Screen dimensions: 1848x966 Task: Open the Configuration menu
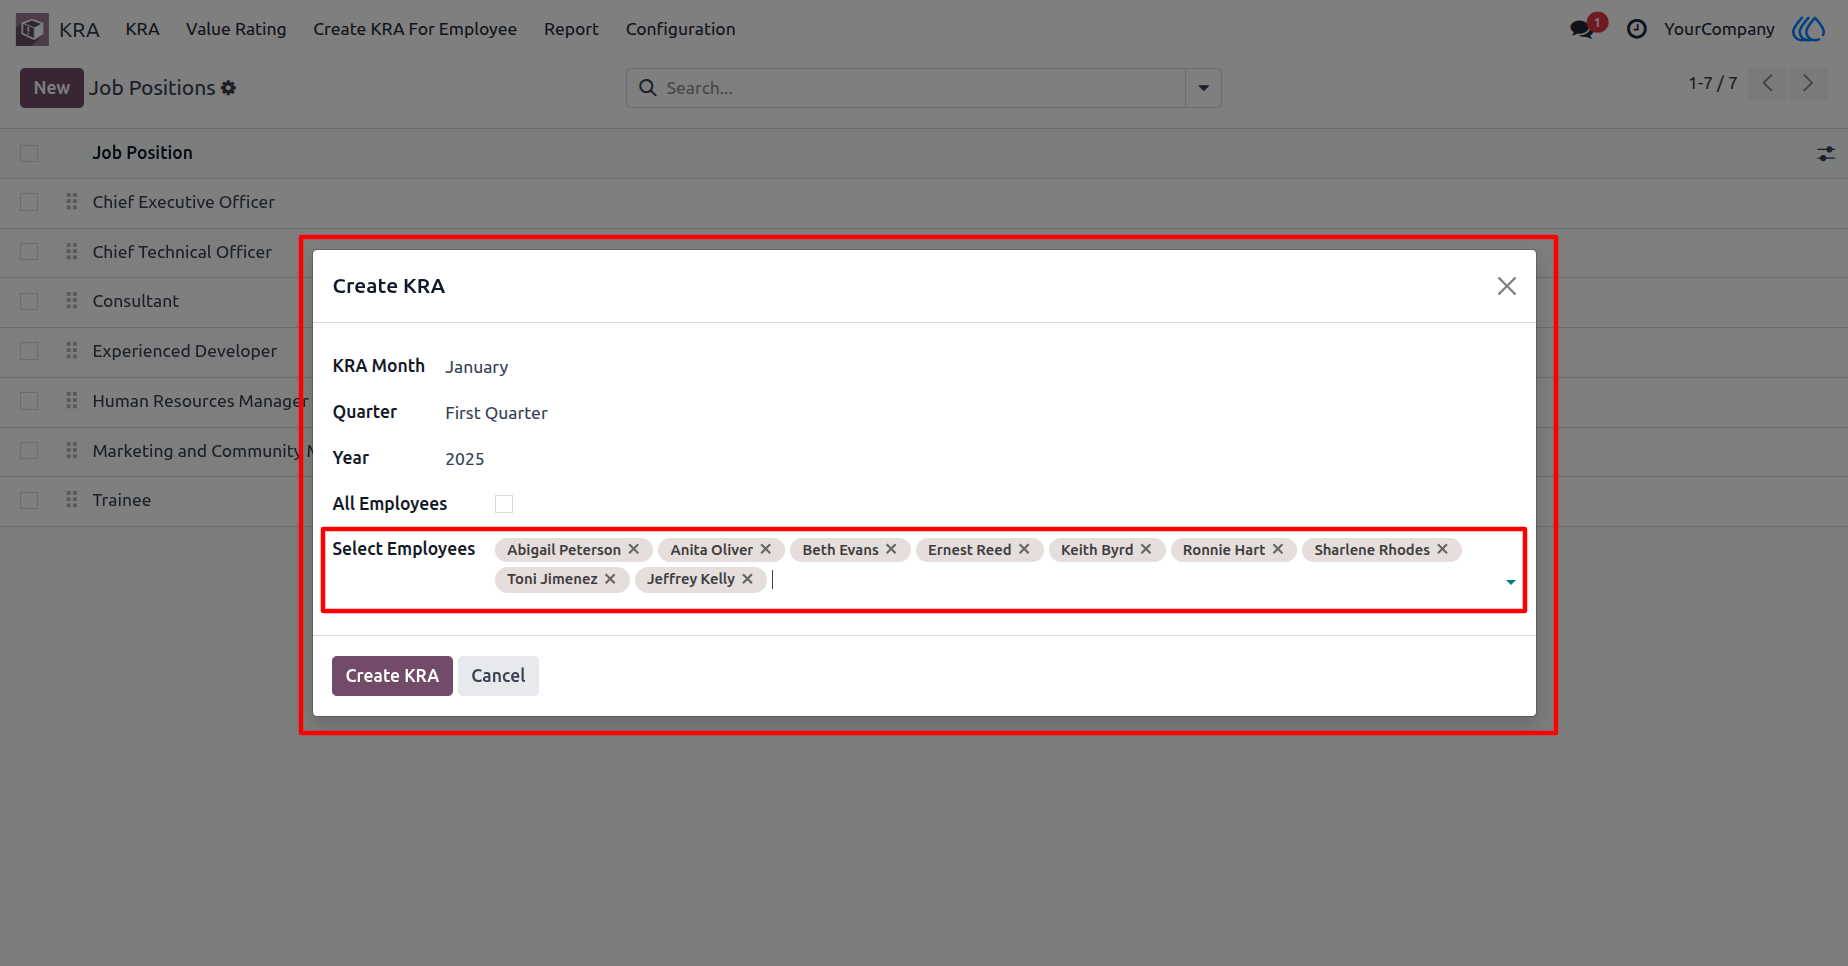click(681, 29)
